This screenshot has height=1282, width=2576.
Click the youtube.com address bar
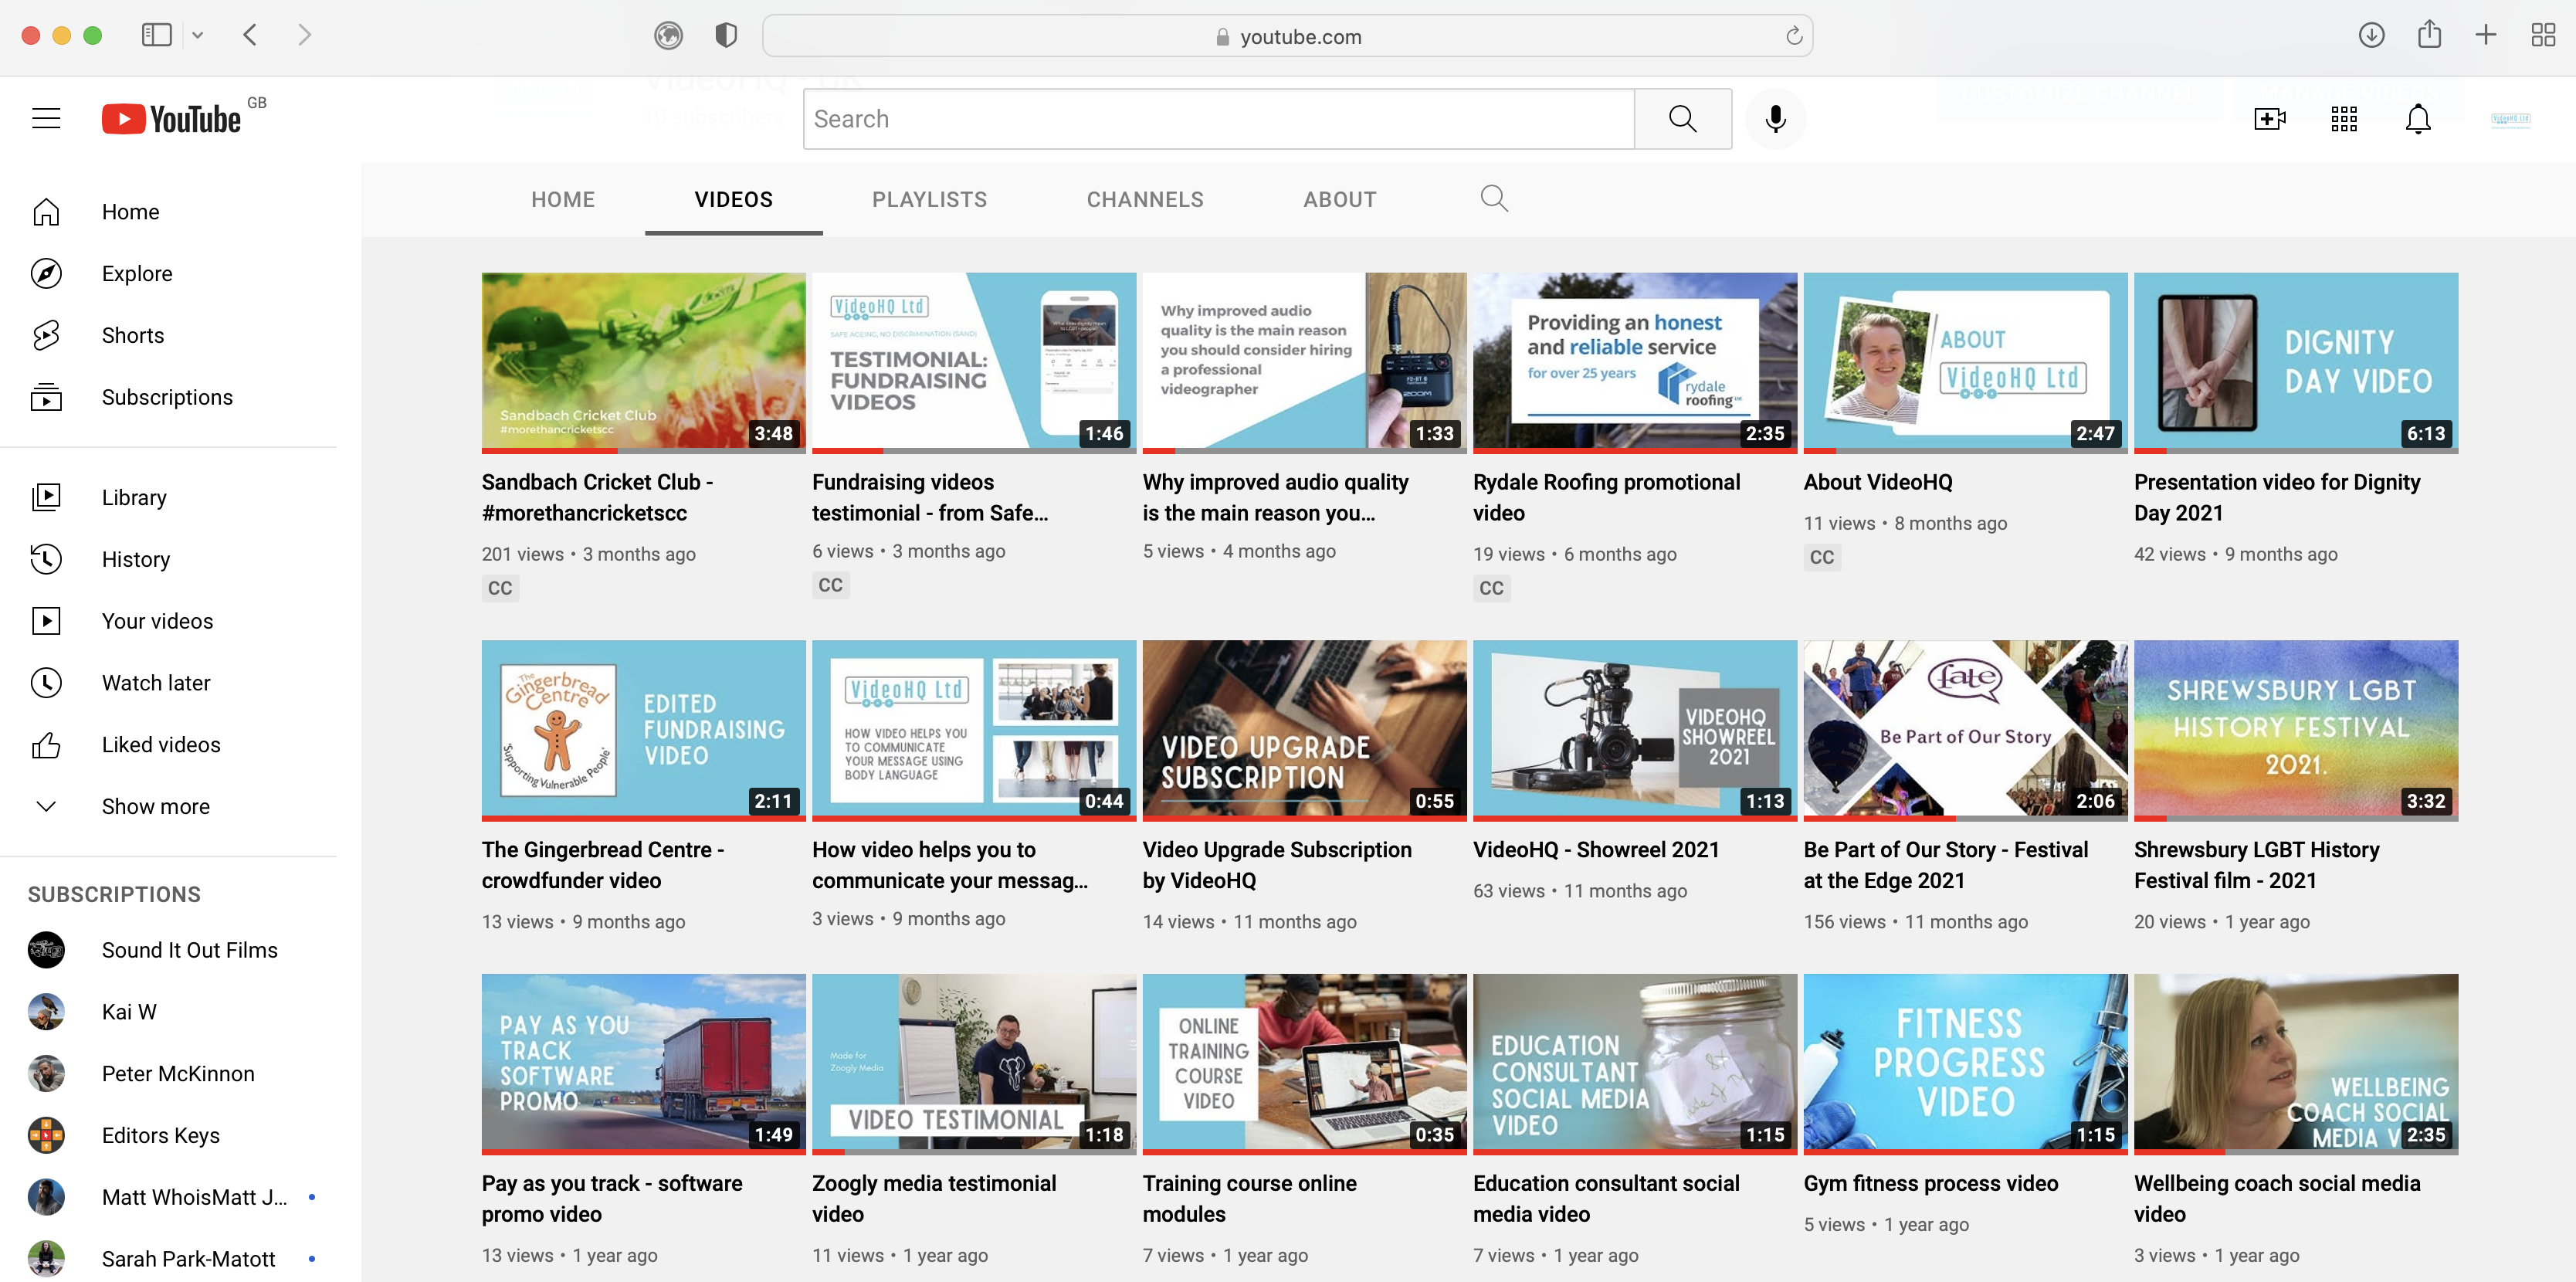[1288, 36]
